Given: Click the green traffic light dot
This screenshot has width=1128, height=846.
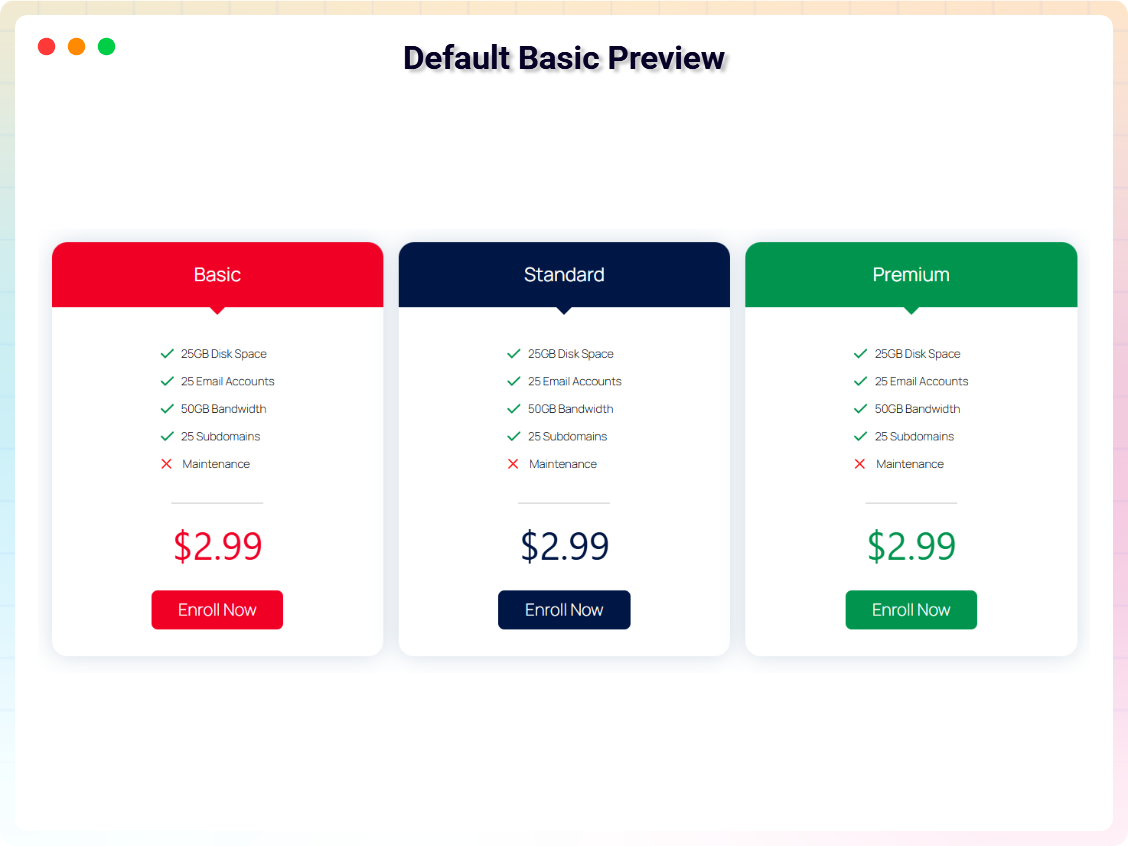Looking at the screenshot, I should (x=106, y=46).
